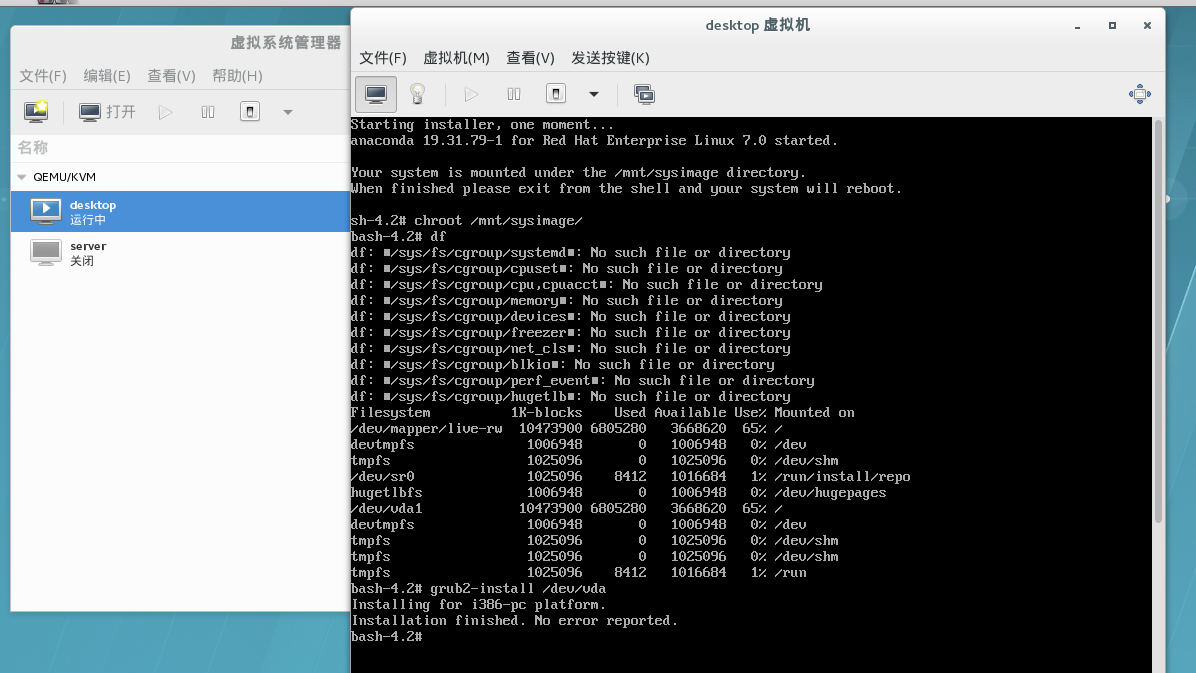Click the '/dev/vda1' filesystem entry
The width and height of the screenshot is (1196, 673).
[387, 508]
